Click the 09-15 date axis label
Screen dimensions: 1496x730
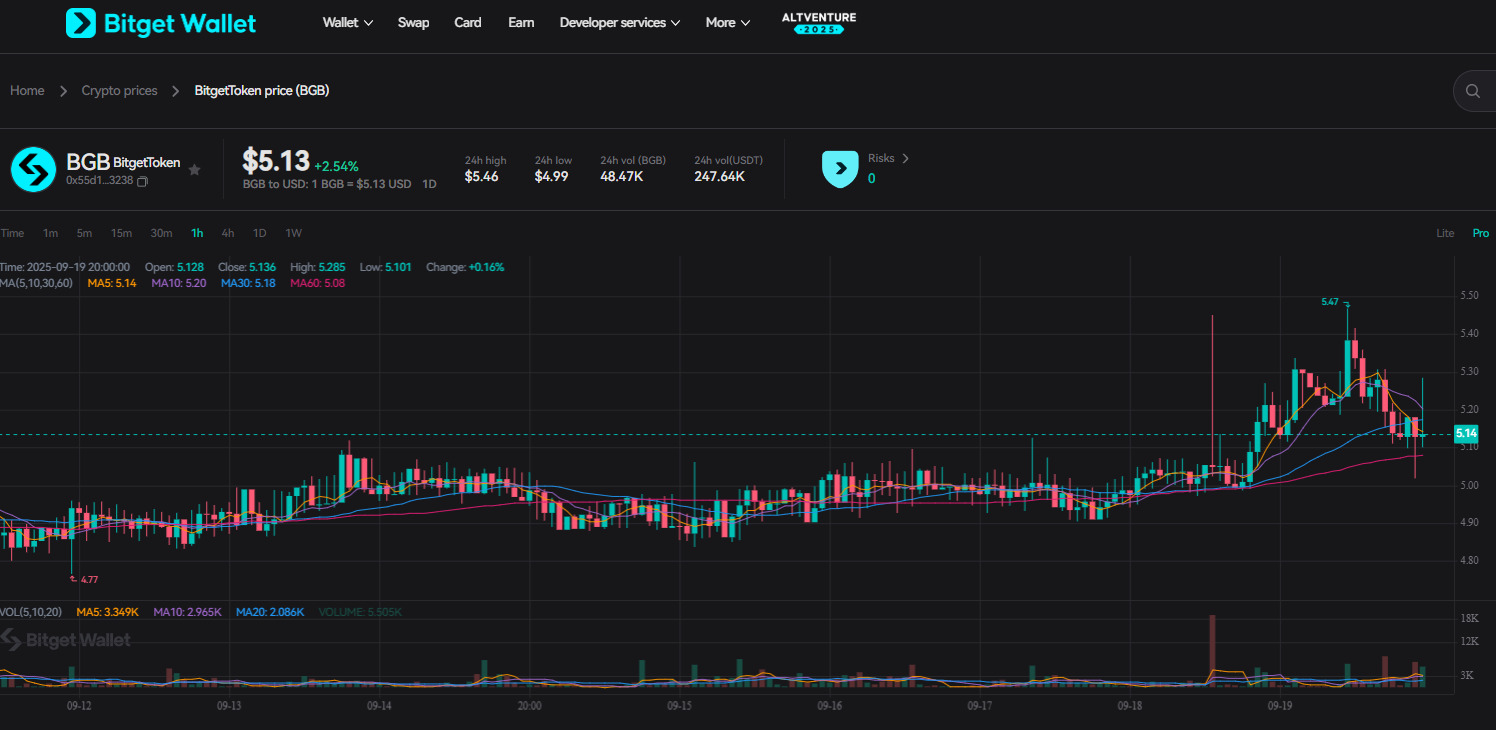point(679,705)
